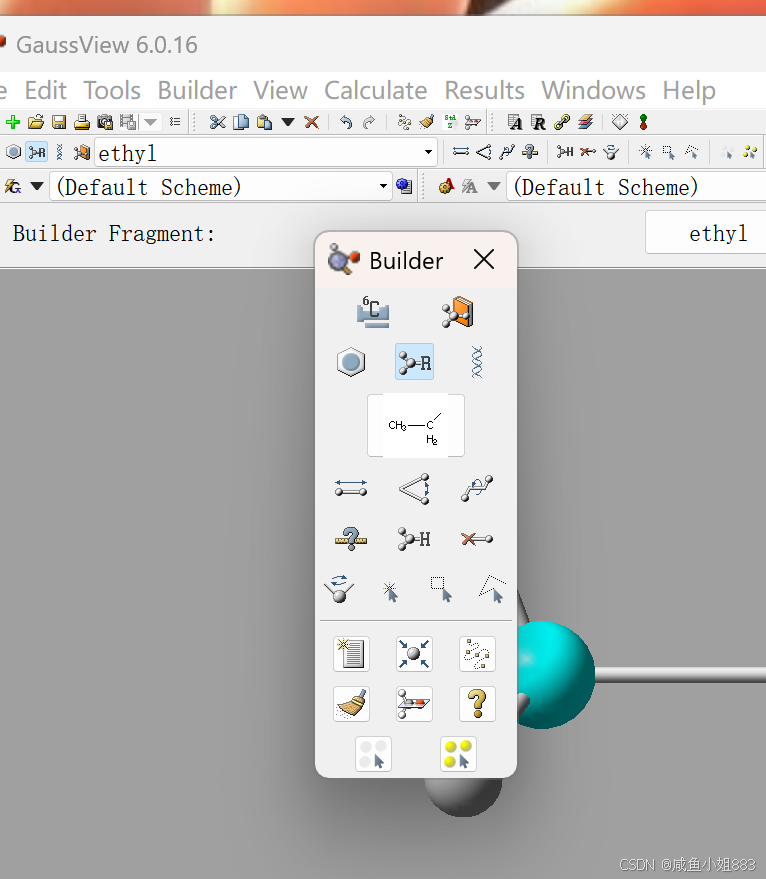Screen dimensions: 766x879
Task: Click the Open file folder icon
Action: pyautogui.click(x=36, y=122)
